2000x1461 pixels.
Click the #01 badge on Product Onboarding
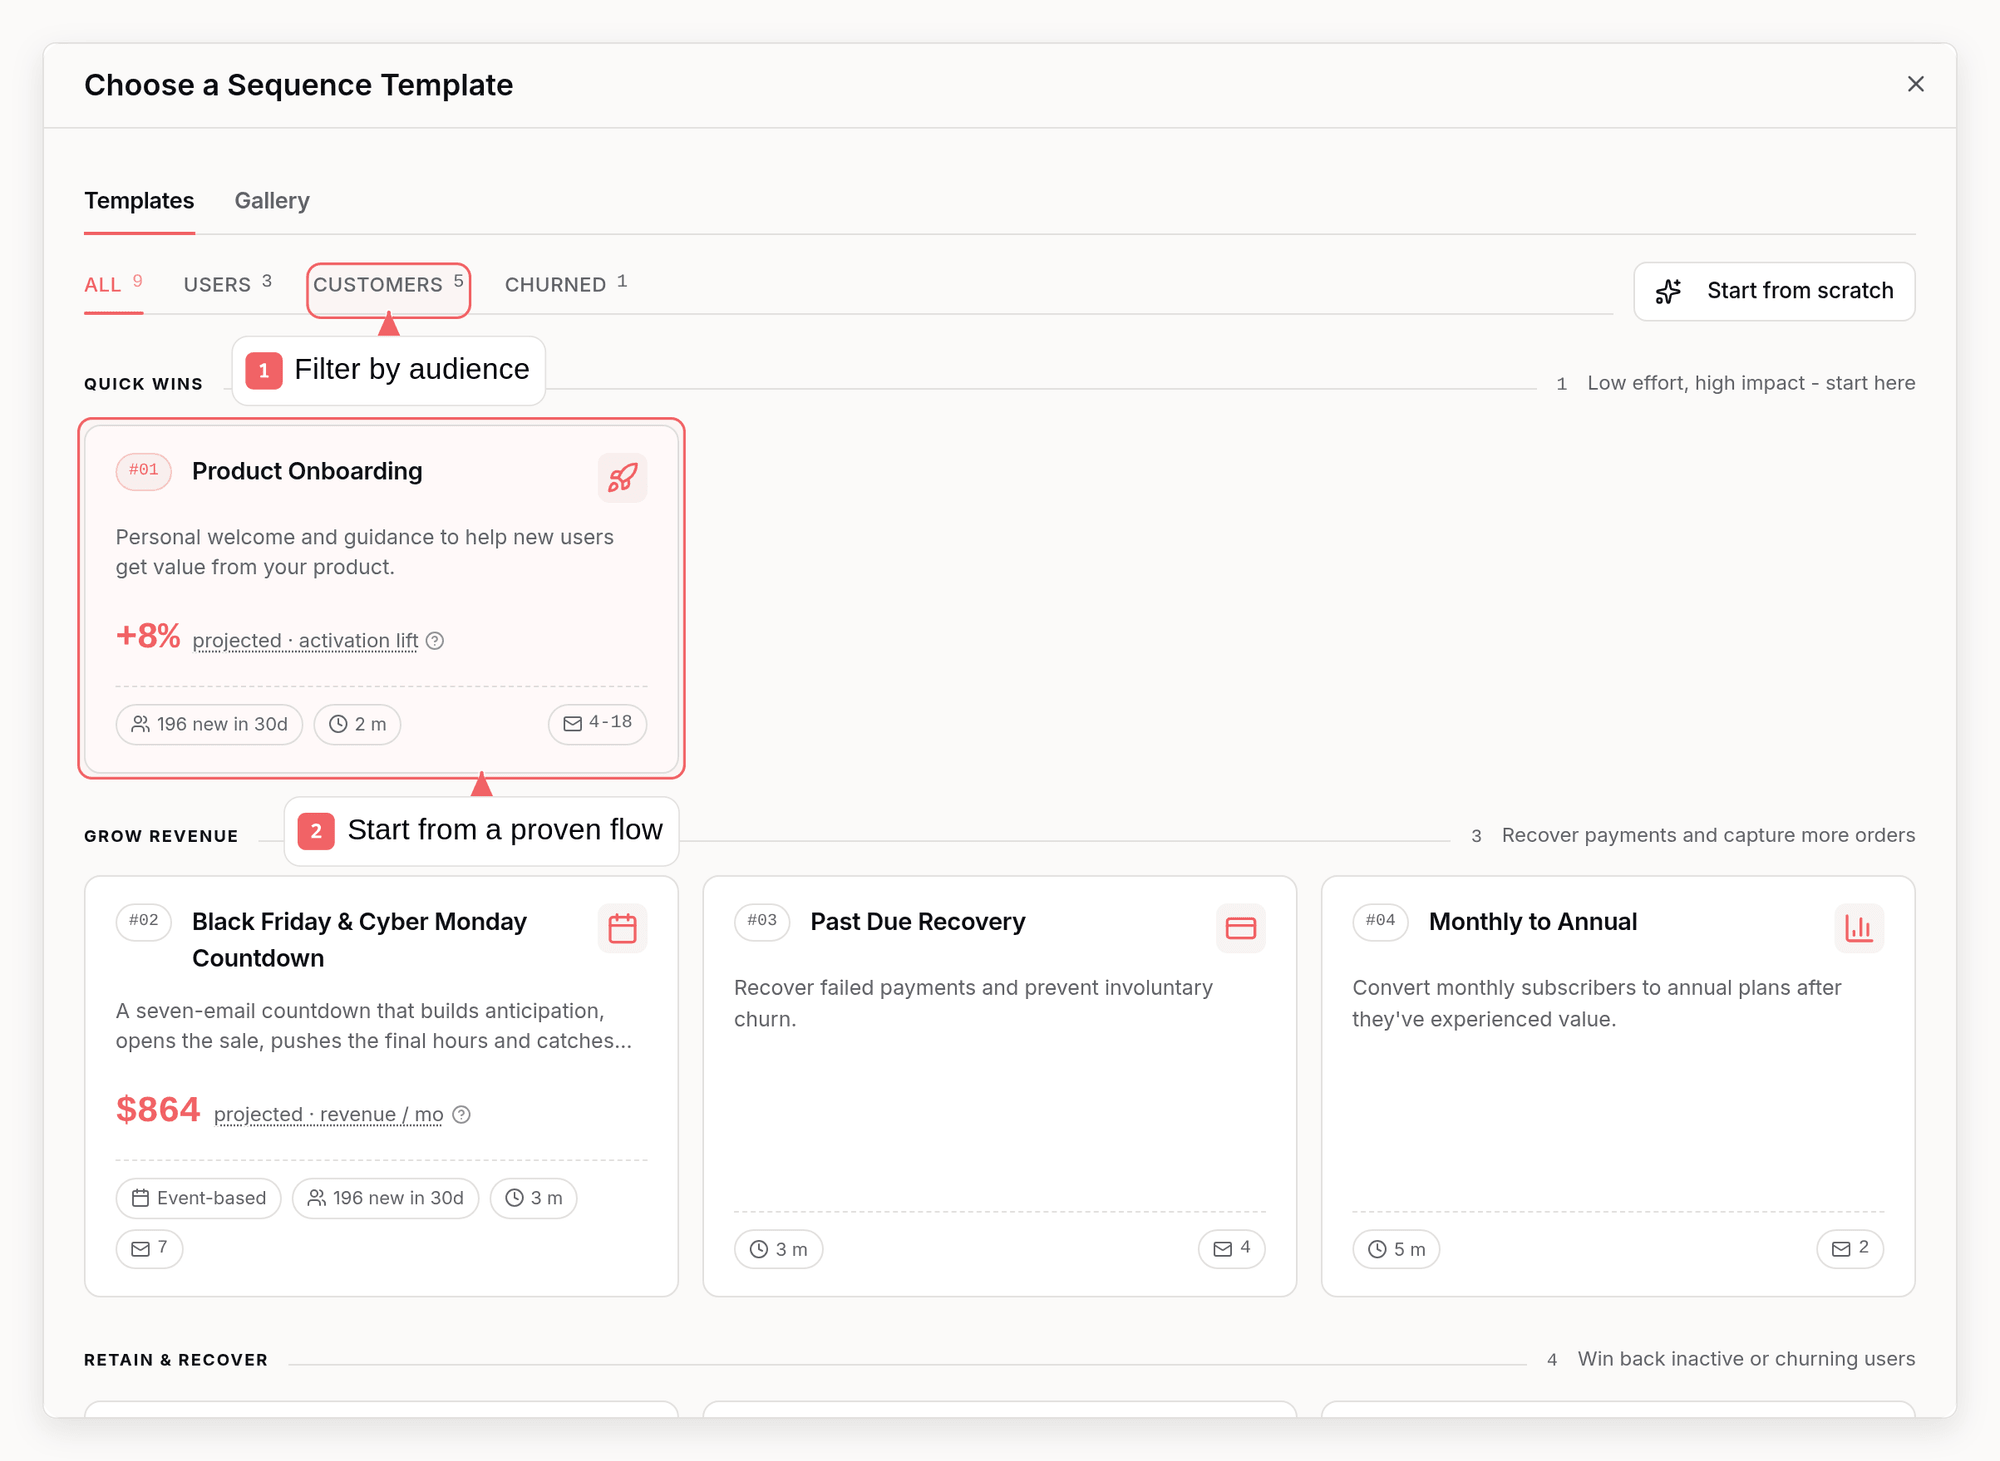pos(143,470)
